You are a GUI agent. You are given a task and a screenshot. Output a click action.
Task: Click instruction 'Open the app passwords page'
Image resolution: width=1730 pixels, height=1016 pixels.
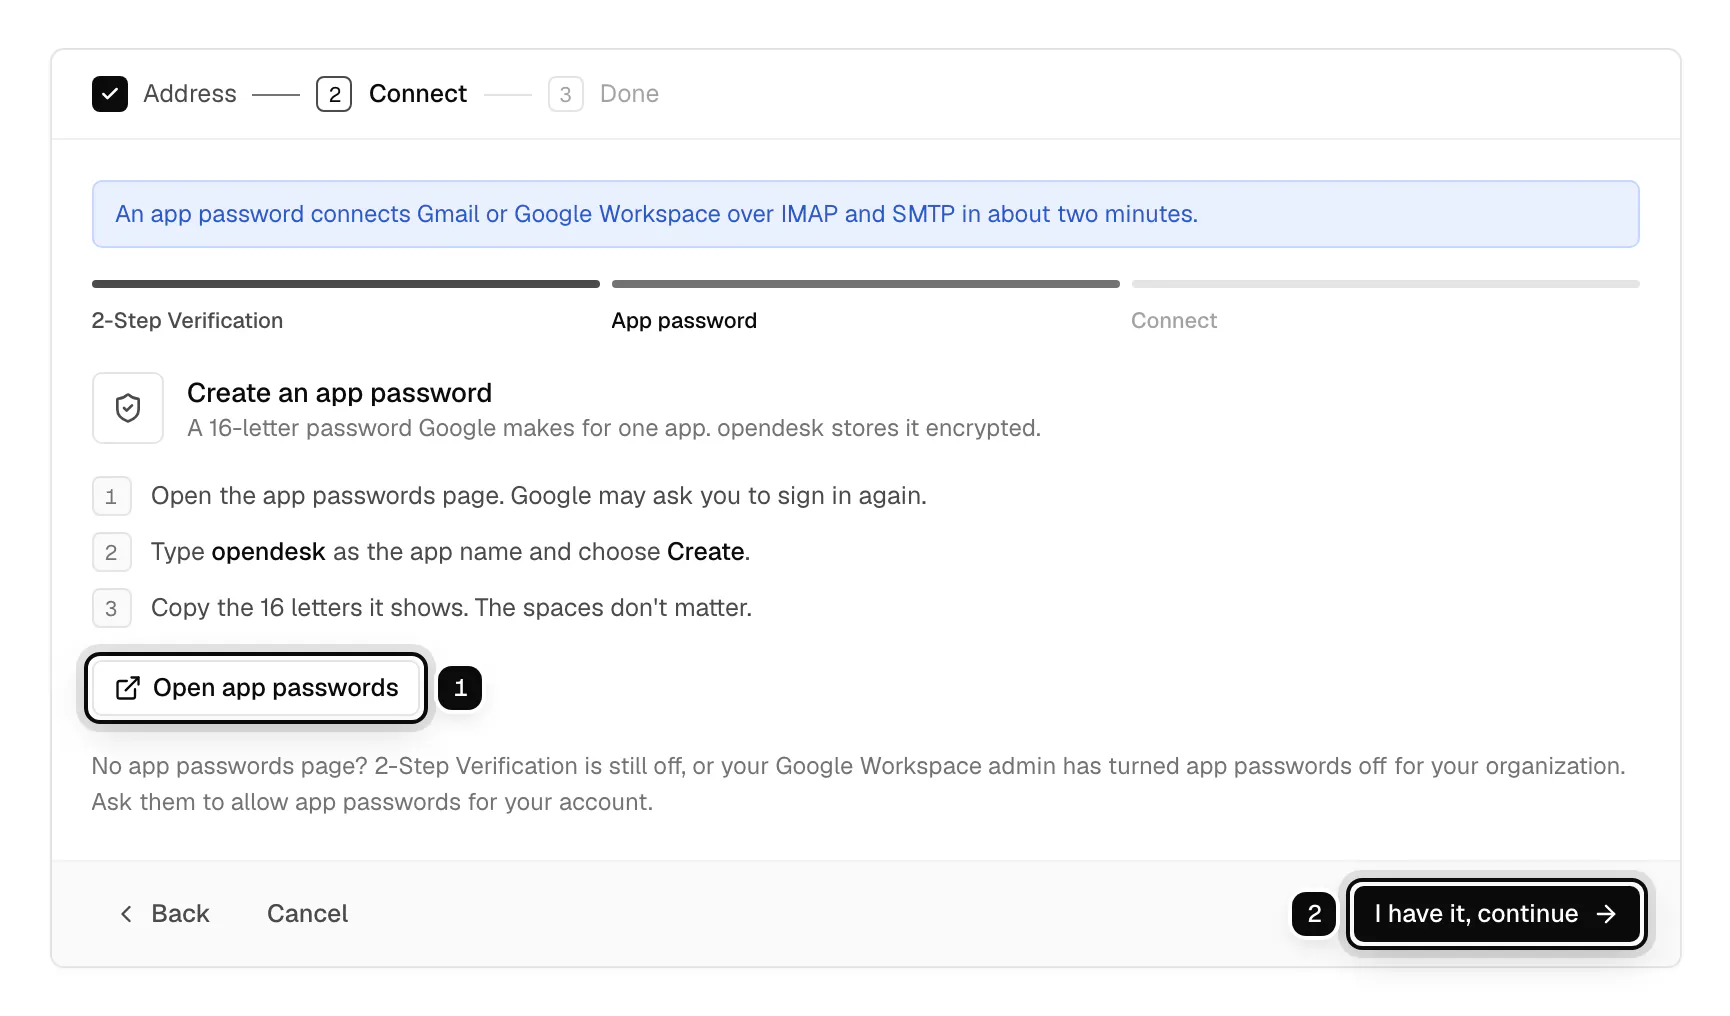point(539,496)
